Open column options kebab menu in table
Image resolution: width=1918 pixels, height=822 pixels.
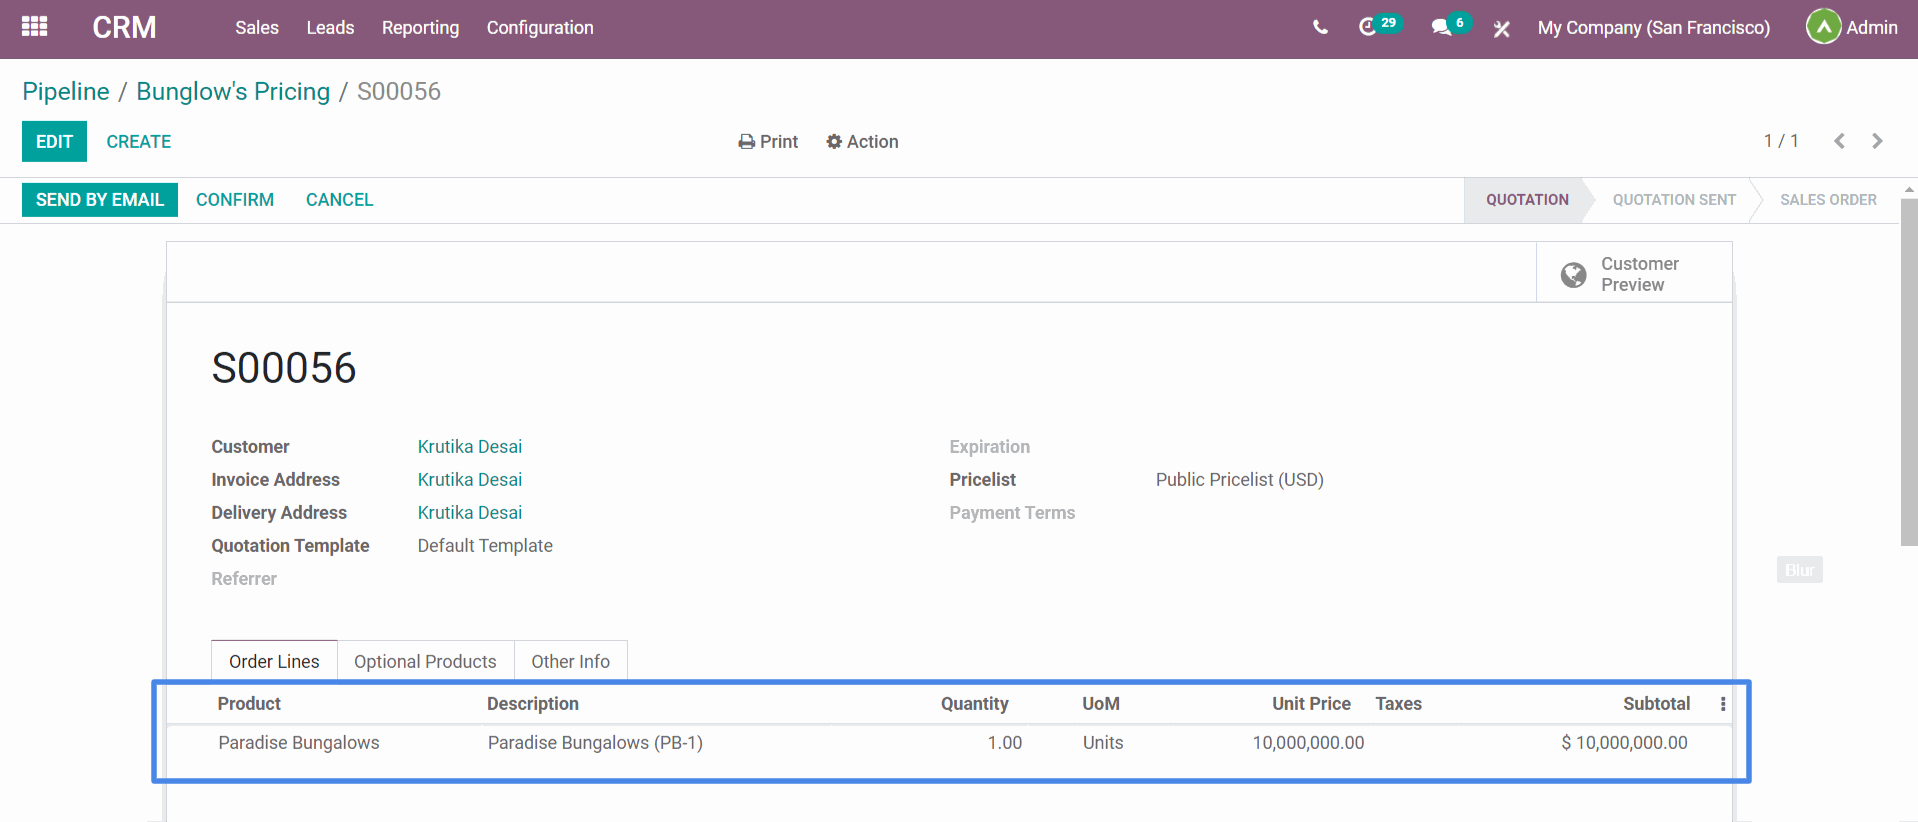click(x=1722, y=704)
